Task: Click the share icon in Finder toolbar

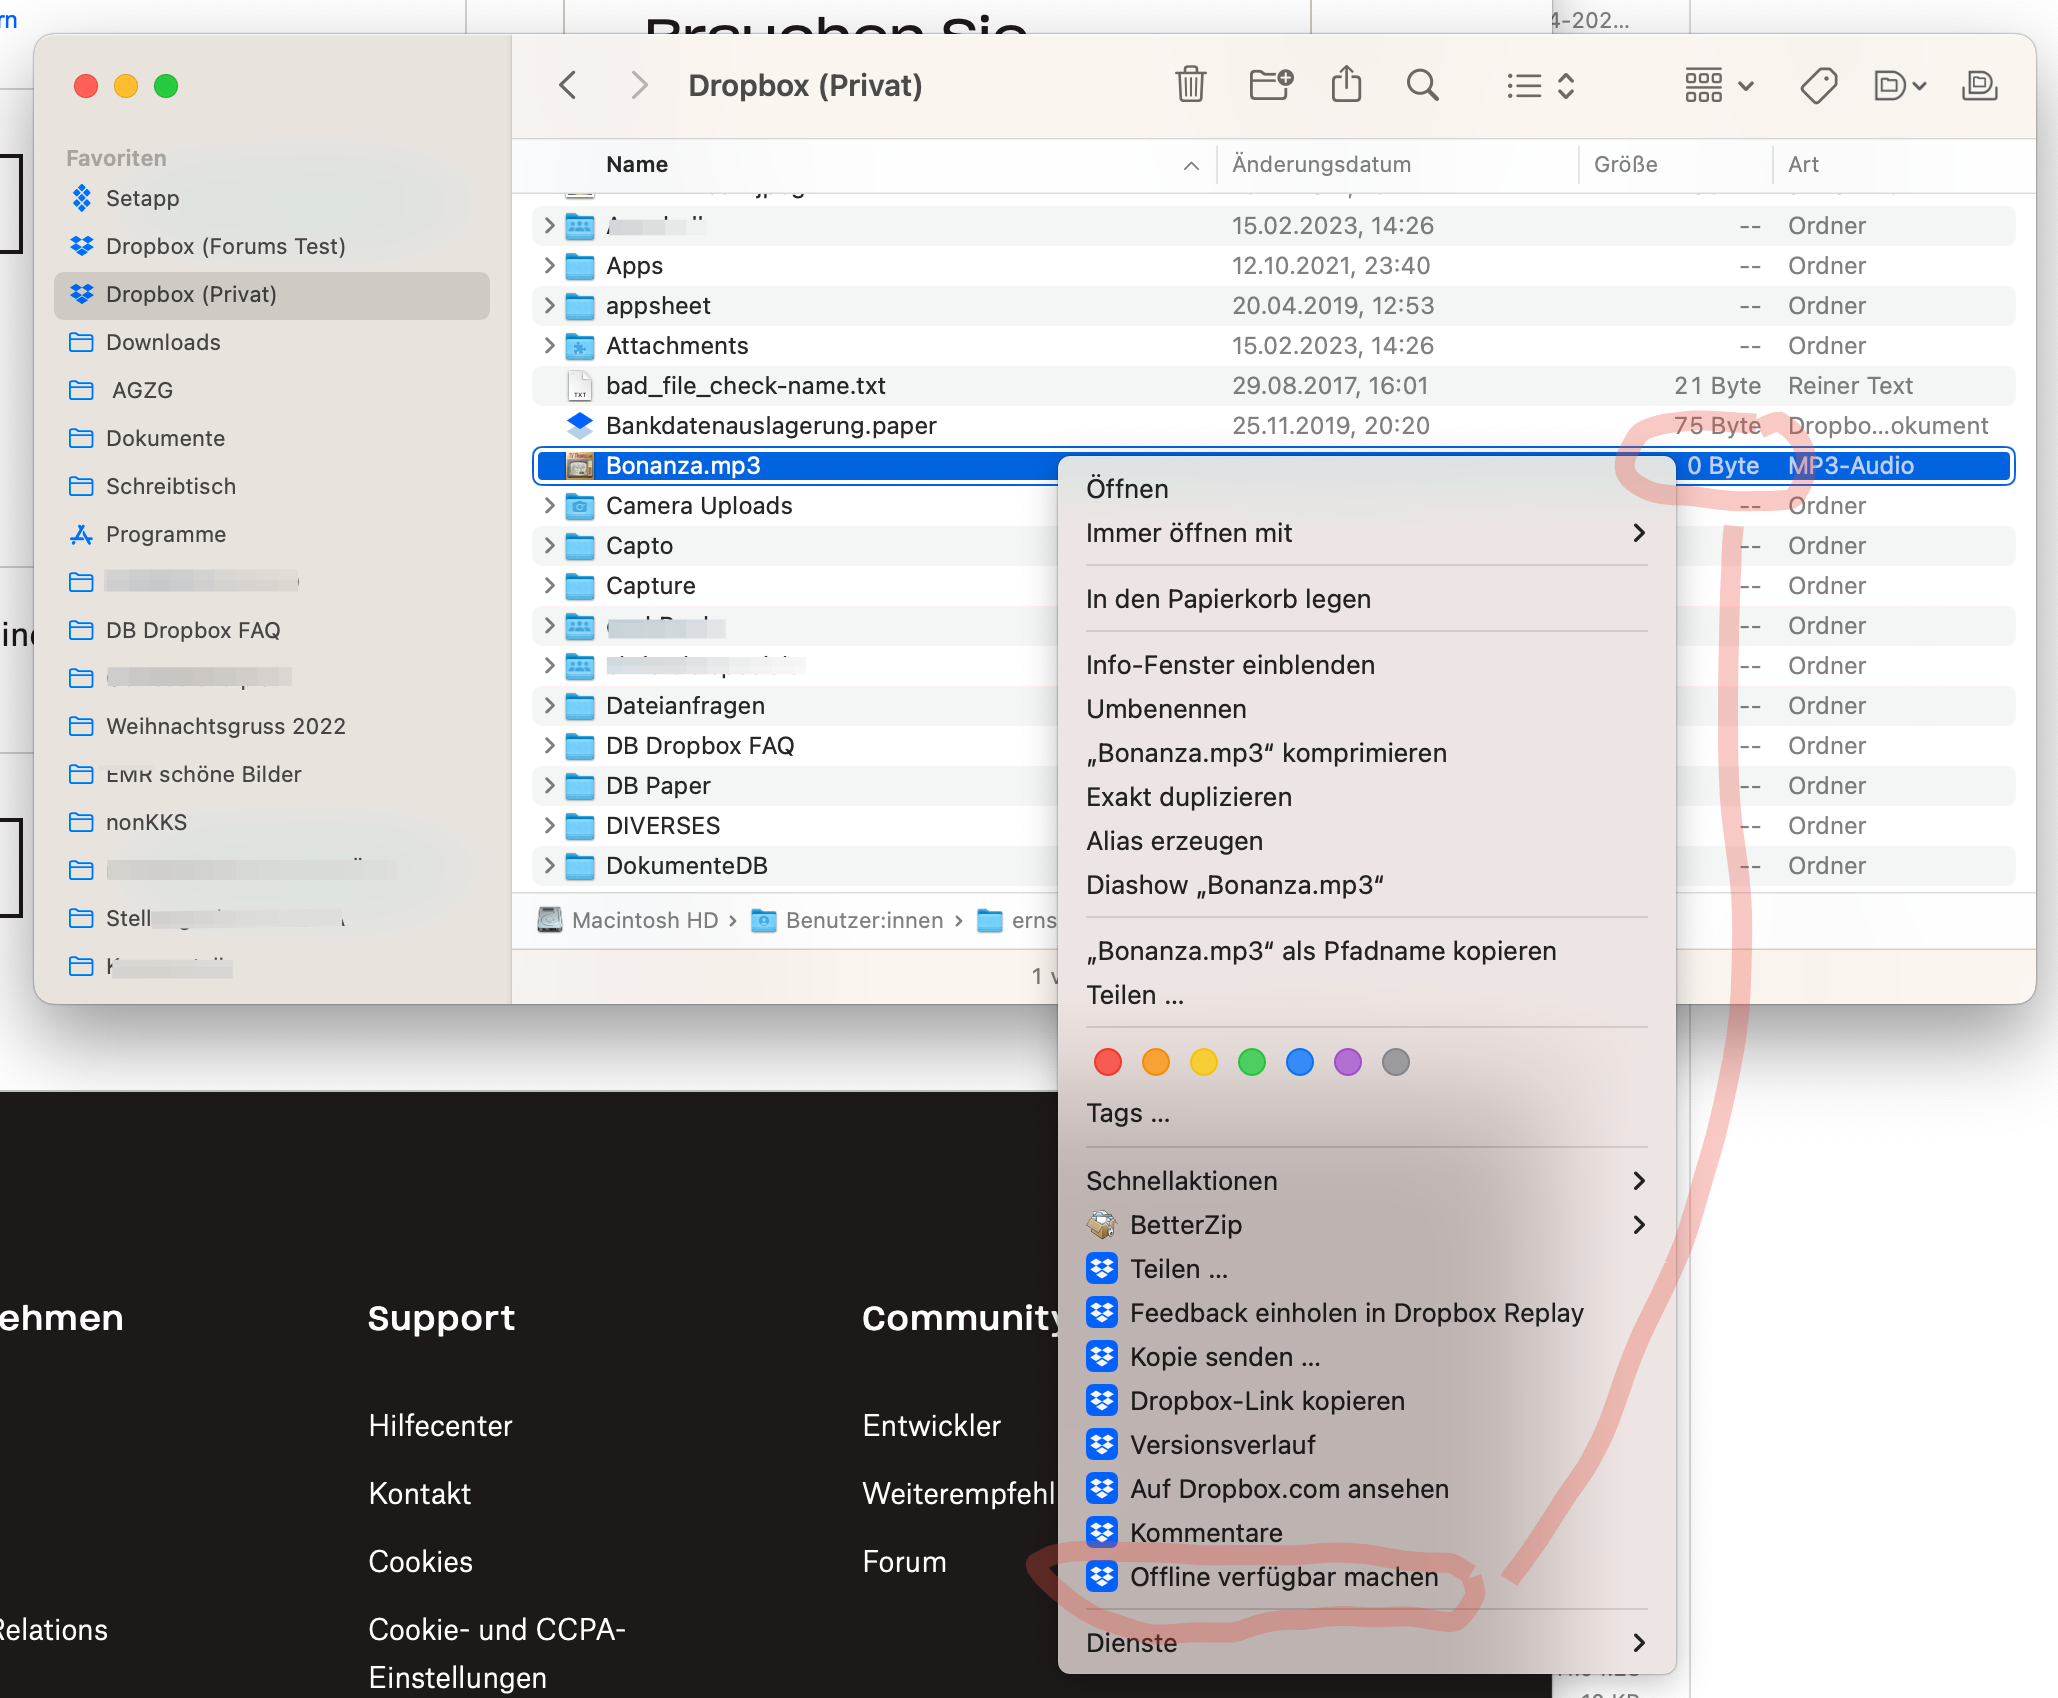Action: pyautogui.click(x=1346, y=84)
